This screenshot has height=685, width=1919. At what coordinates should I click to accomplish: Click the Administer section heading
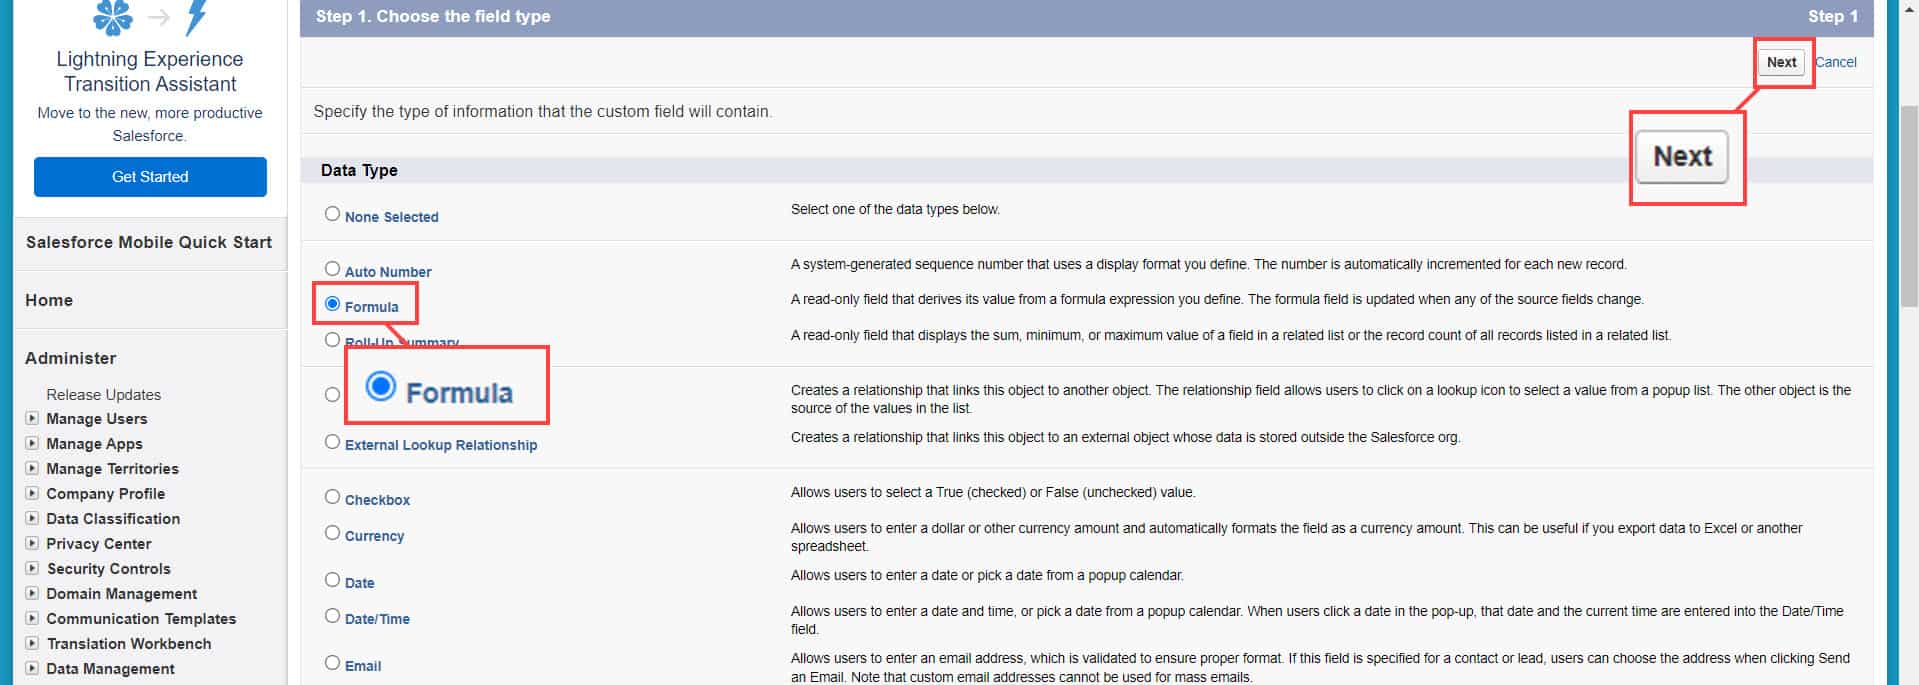click(70, 358)
